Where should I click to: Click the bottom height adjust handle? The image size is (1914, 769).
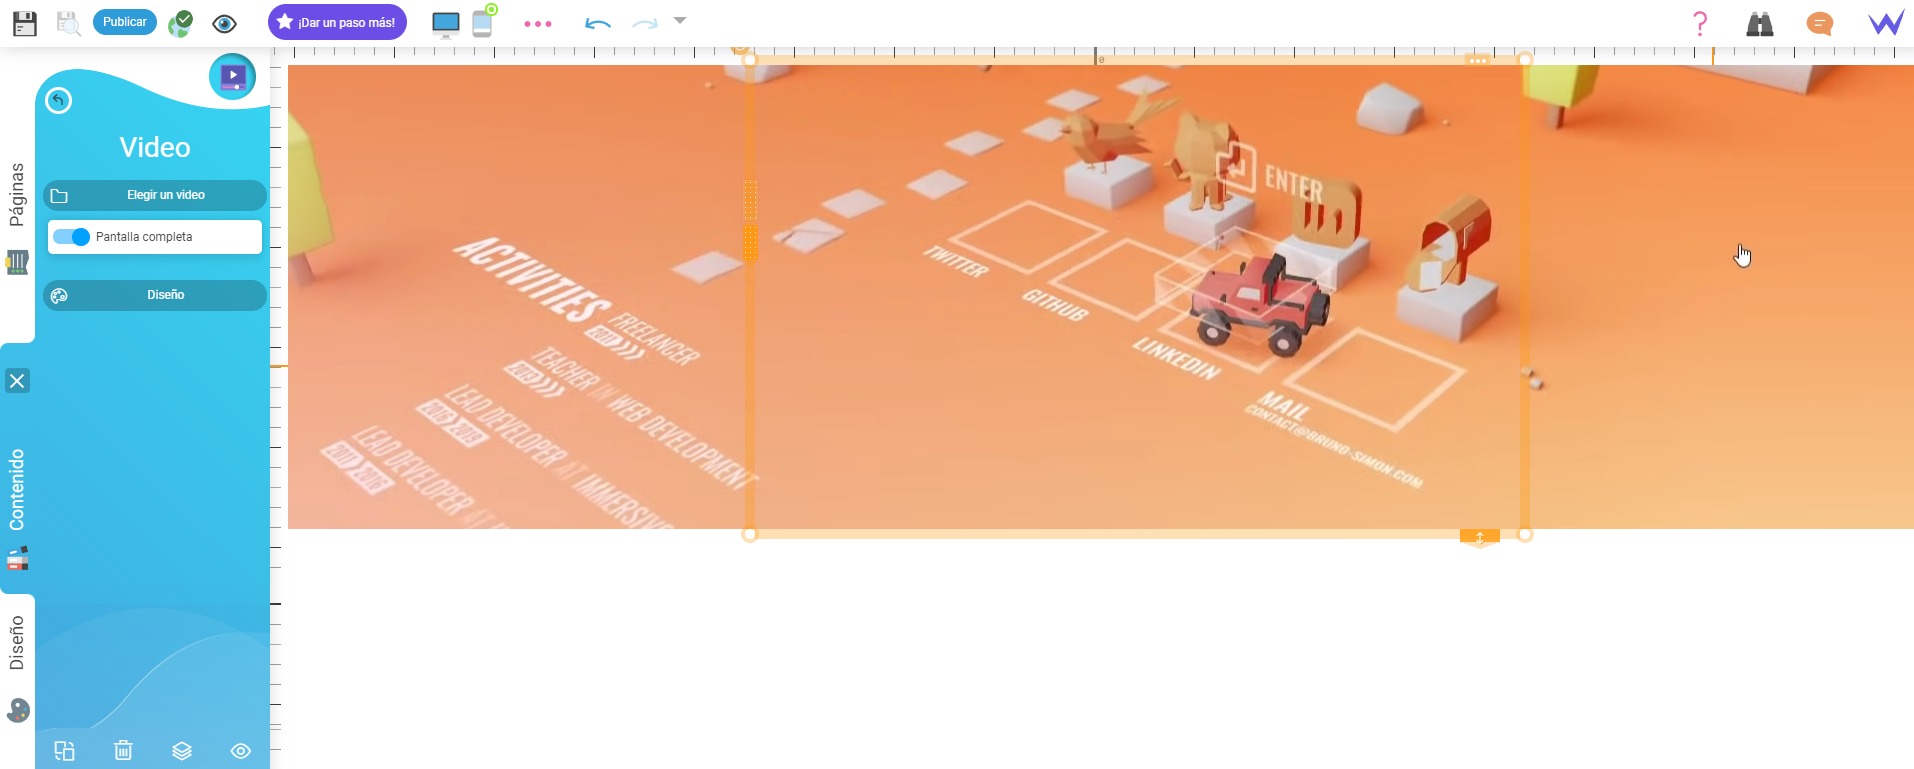(1480, 538)
